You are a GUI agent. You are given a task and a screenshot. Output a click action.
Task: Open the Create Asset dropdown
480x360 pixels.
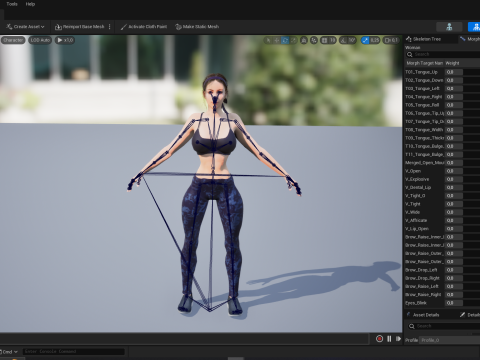point(25,27)
